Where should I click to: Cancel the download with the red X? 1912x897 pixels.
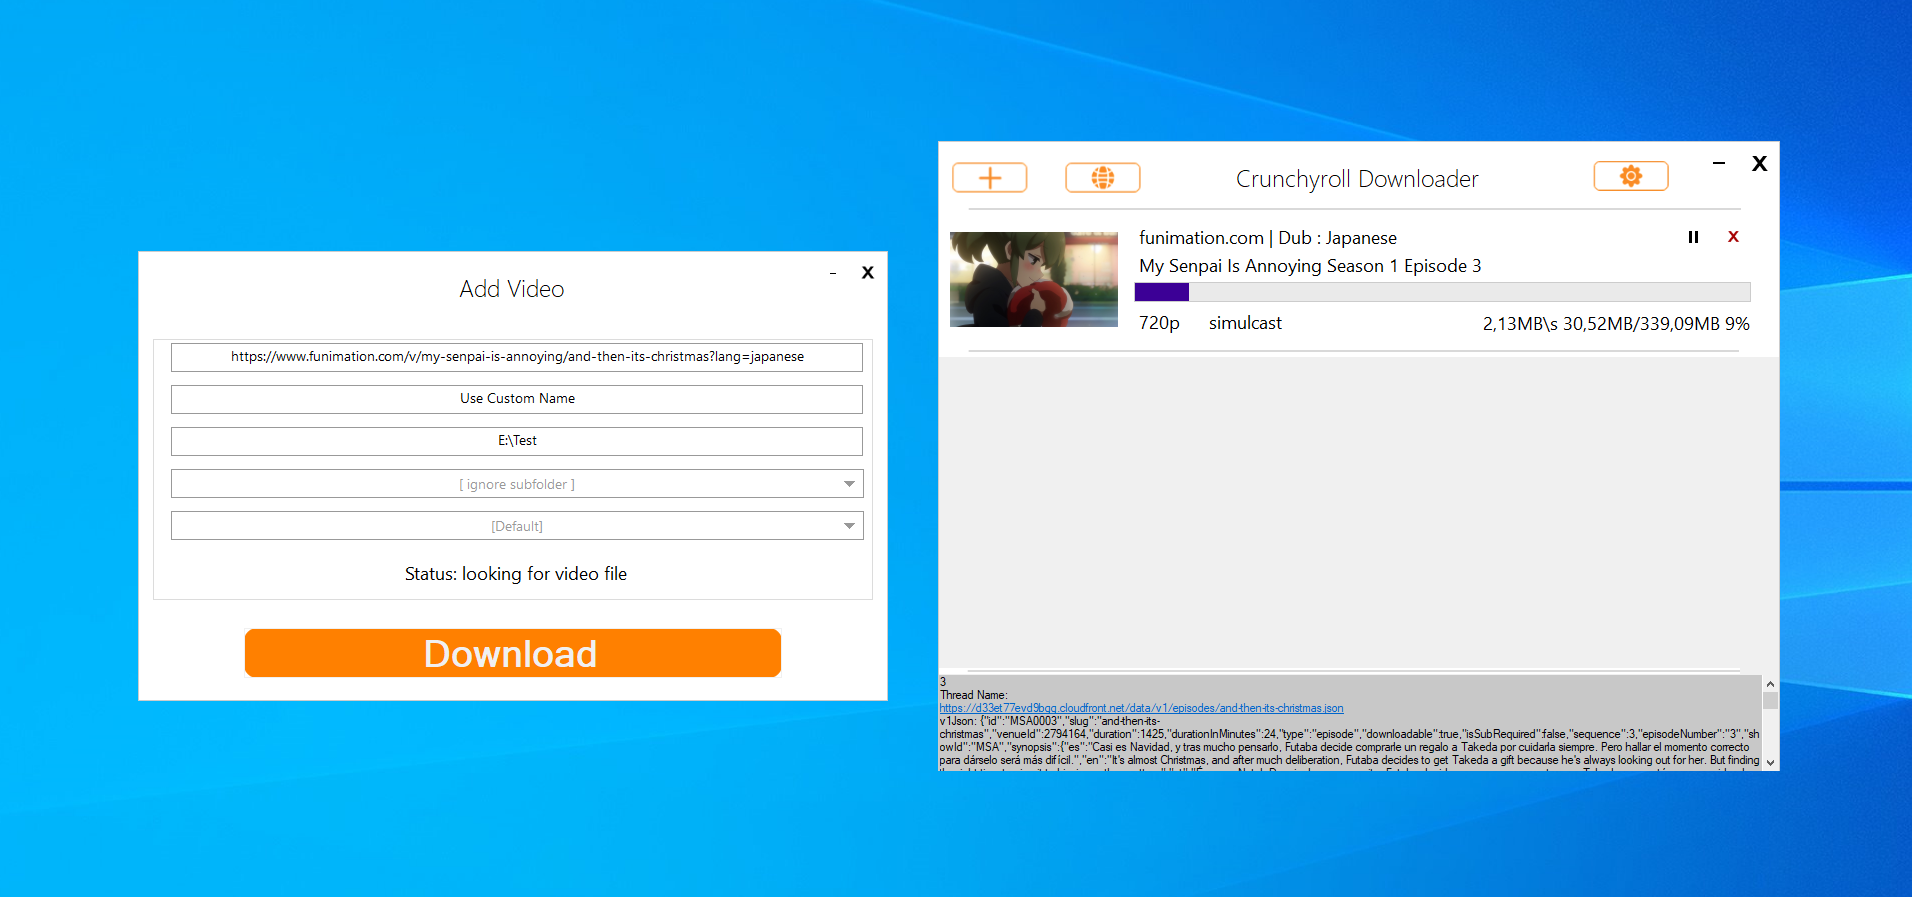[x=1733, y=237]
